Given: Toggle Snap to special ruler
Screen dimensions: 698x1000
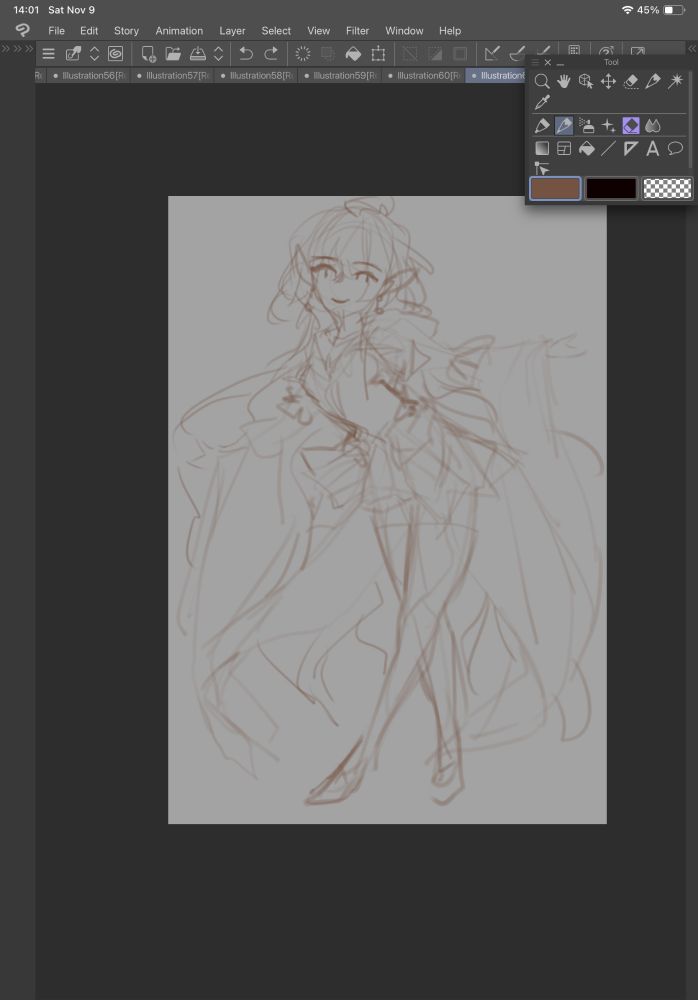Looking at the screenshot, I should 517,53.
